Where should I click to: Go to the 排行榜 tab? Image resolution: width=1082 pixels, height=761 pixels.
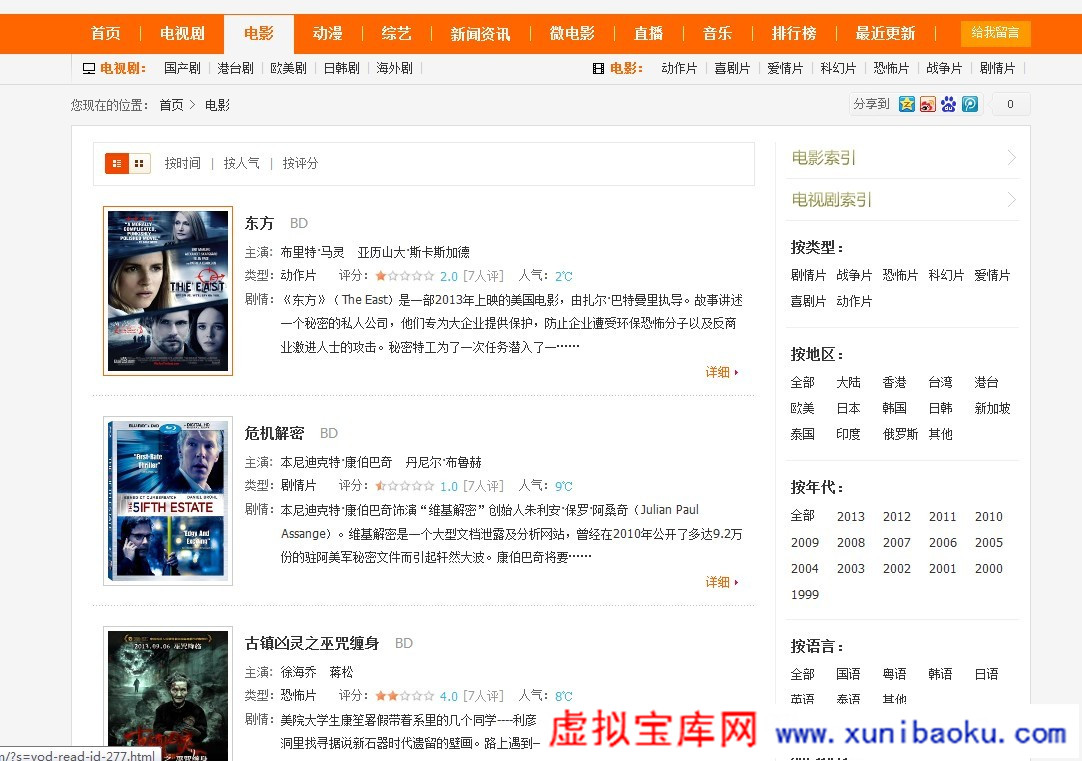pos(794,34)
